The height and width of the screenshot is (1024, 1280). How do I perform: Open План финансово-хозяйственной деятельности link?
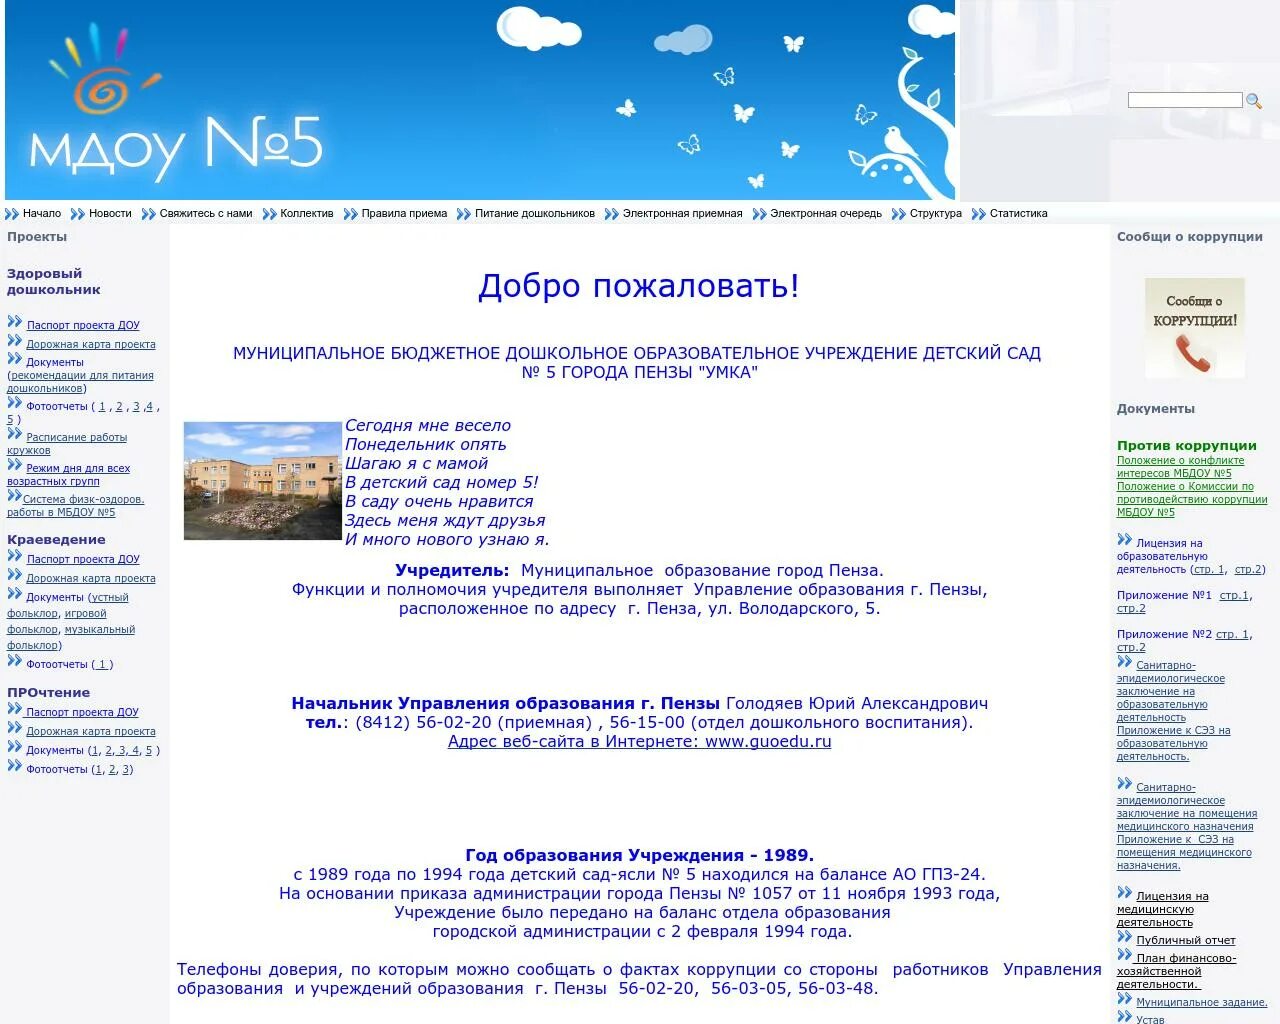(1177, 971)
